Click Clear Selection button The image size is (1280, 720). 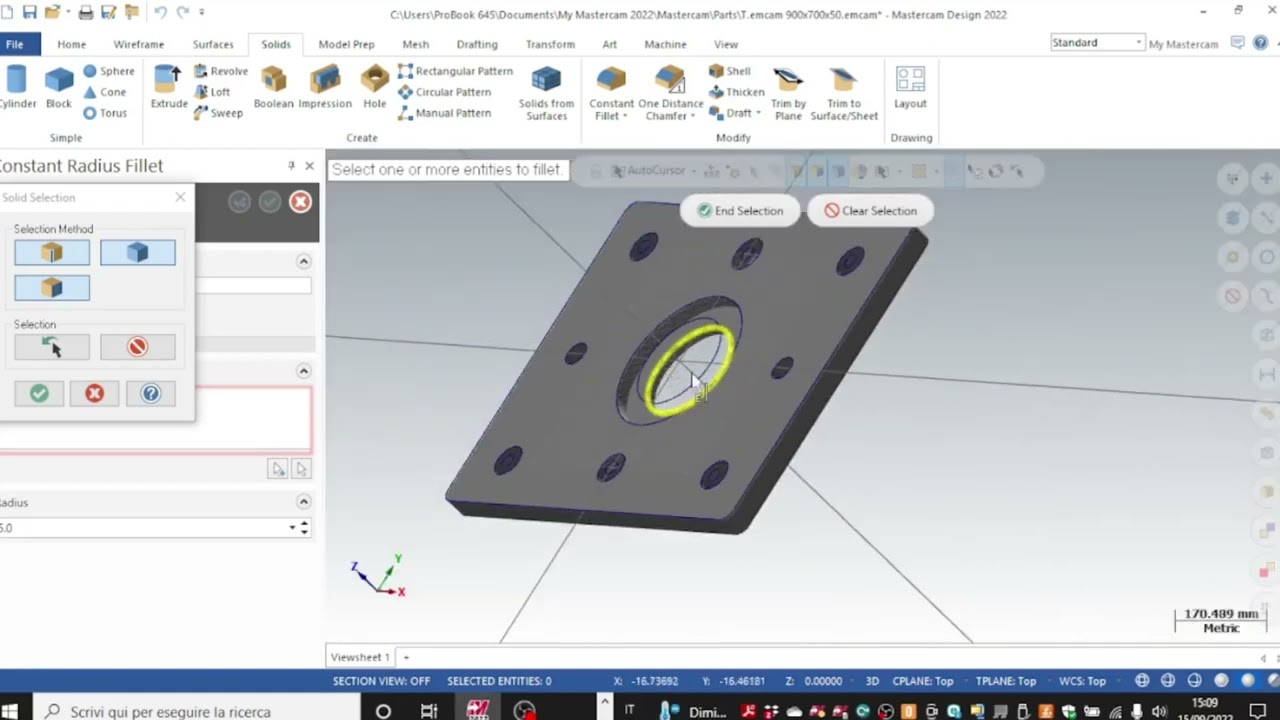pos(870,211)
